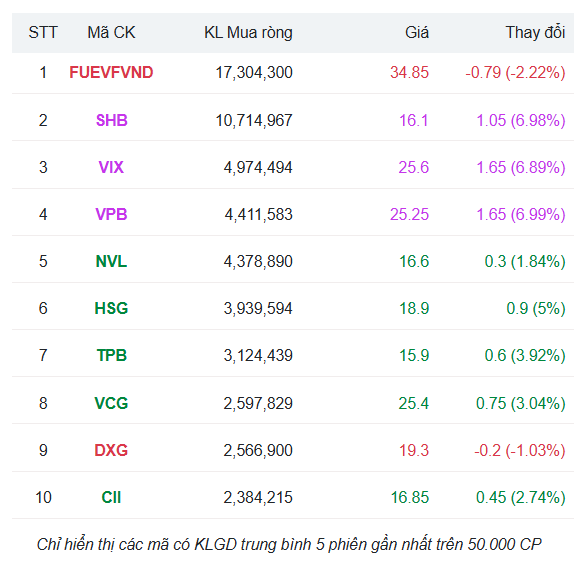Click price 19.3 in DXG row

(414, 451)
